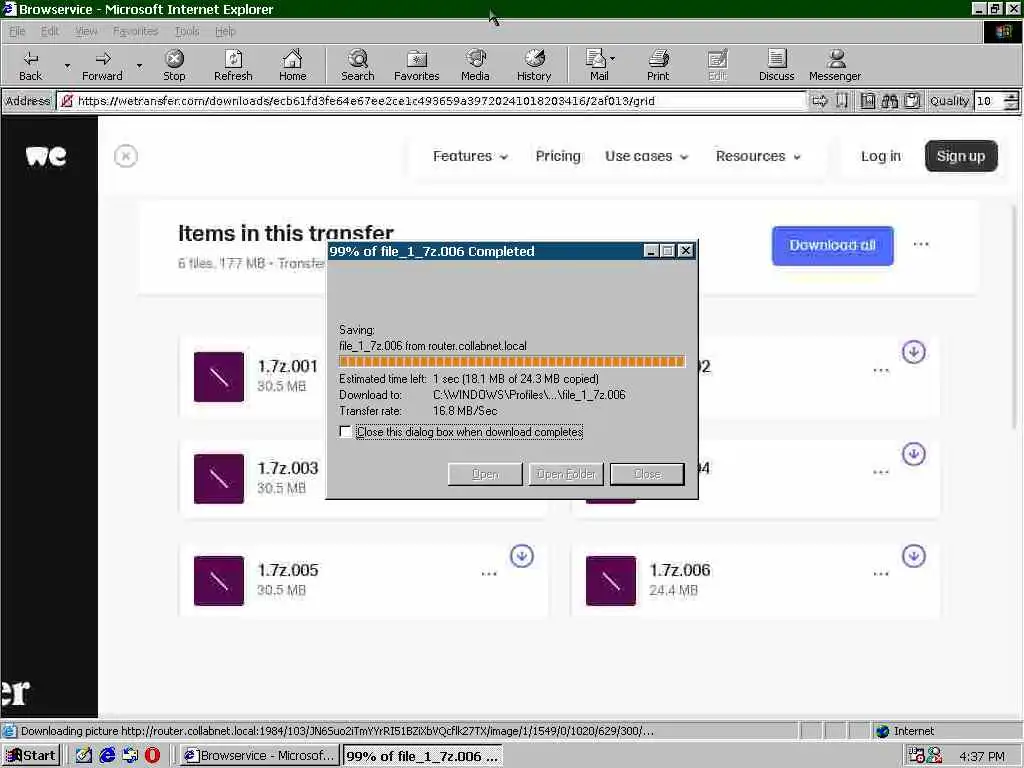
Task: Click the Go arrow beside address bar
Action: [x=820, y=101]
